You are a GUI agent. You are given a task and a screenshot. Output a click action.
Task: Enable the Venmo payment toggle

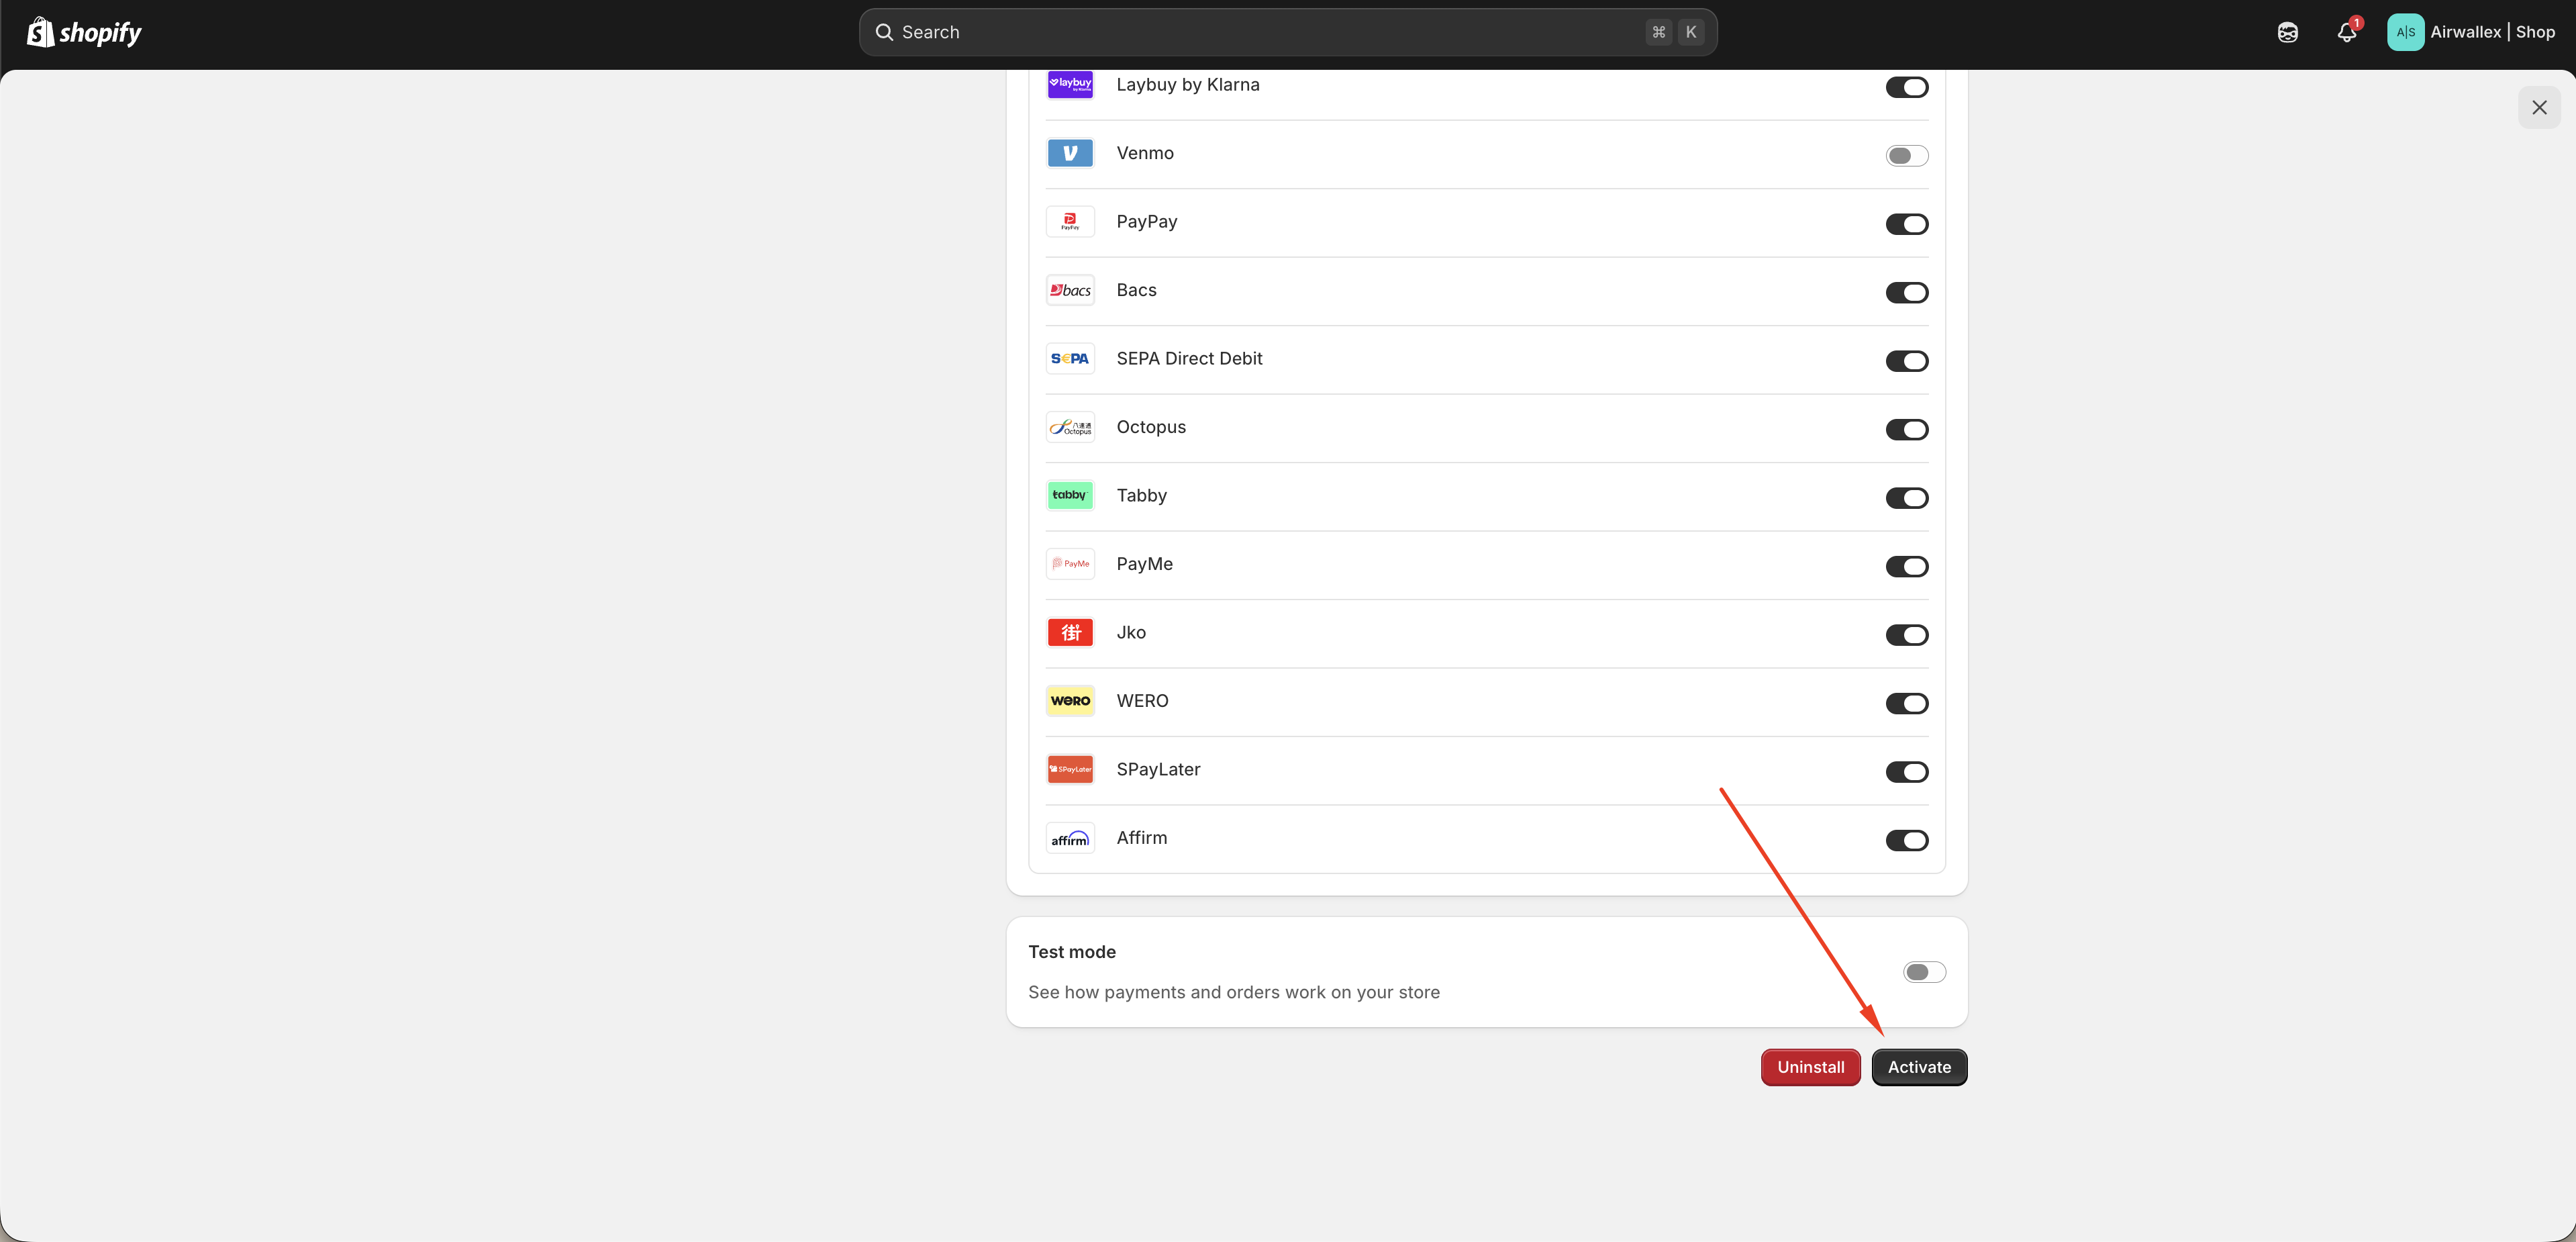pyautogui.click(x=1906, y=156)
